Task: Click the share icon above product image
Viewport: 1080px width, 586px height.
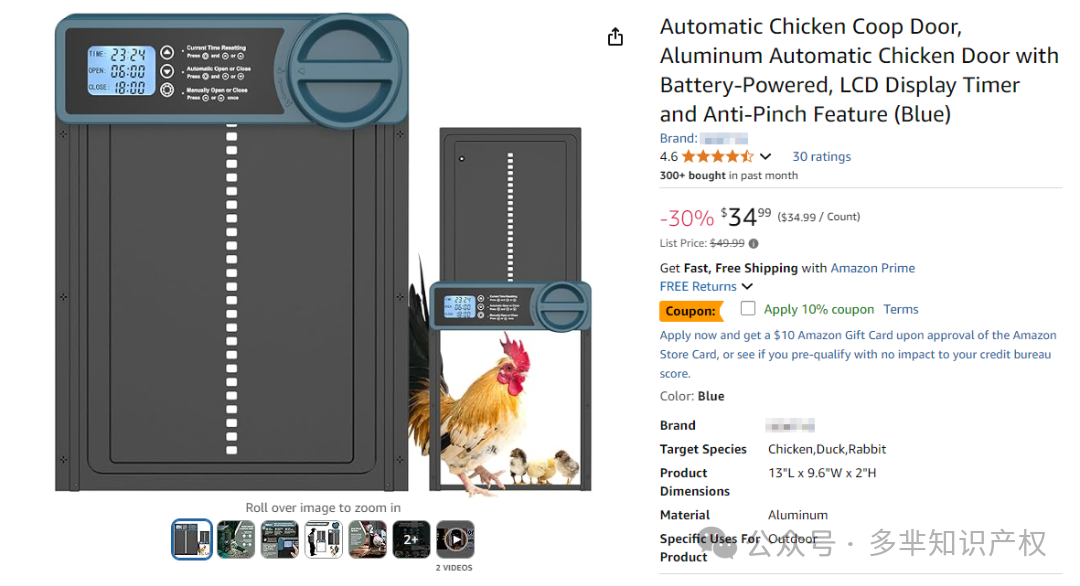Action: [615, 37]
